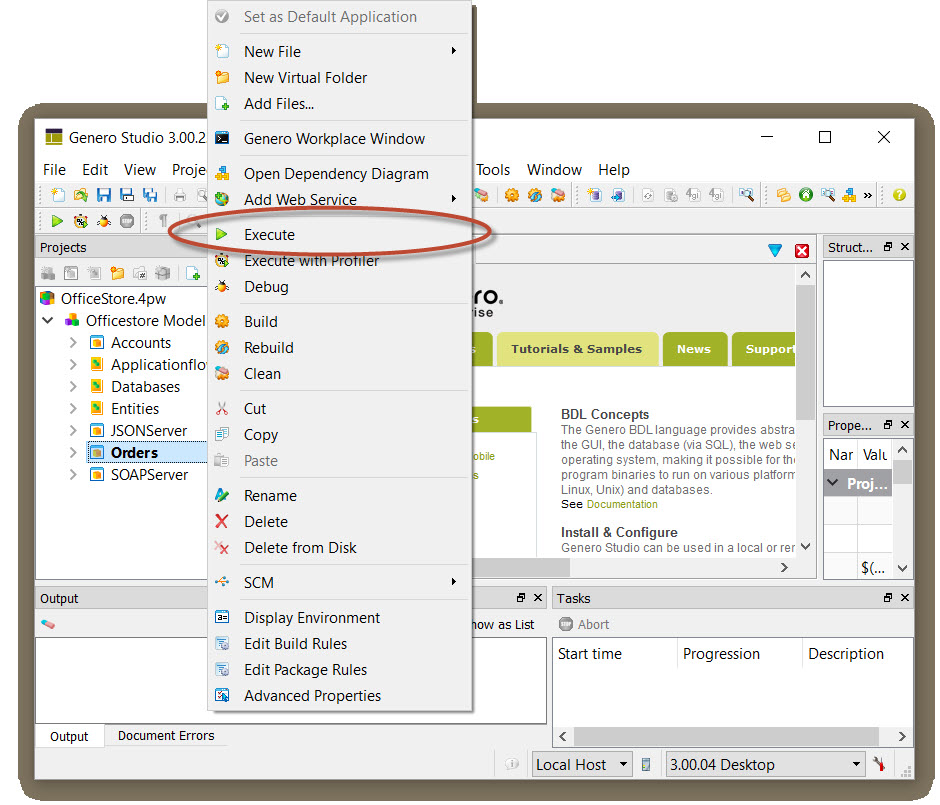This screenshot has height=805, width=940.
Task: Click the Execute with Profiler toolbar icon
Action: pos(81,221)
